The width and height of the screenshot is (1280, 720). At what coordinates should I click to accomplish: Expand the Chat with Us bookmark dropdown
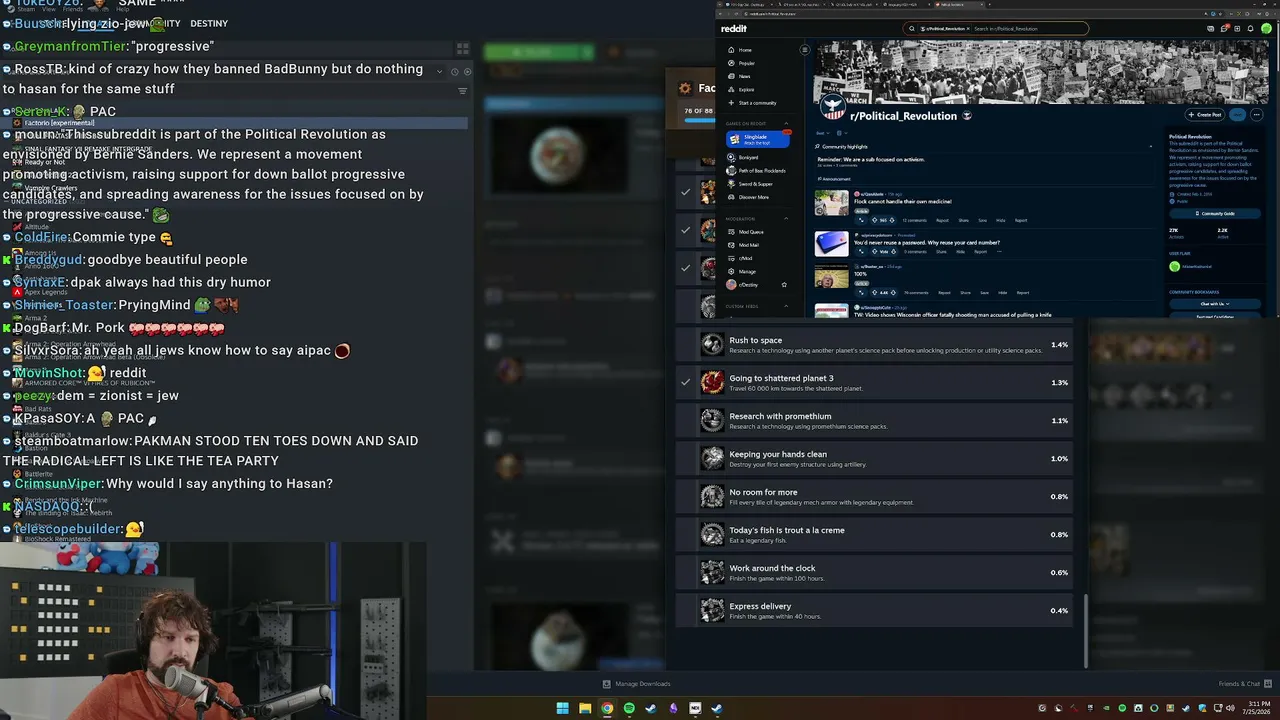[x=1216, y=303]
